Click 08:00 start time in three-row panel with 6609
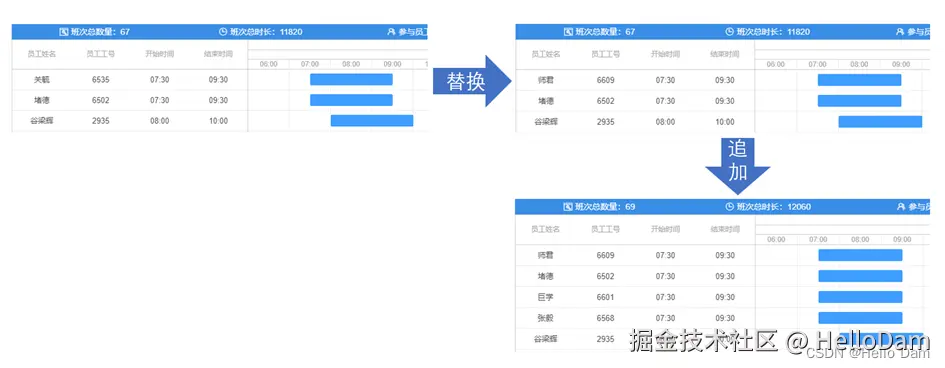945x368 pixels. point(665,122)
